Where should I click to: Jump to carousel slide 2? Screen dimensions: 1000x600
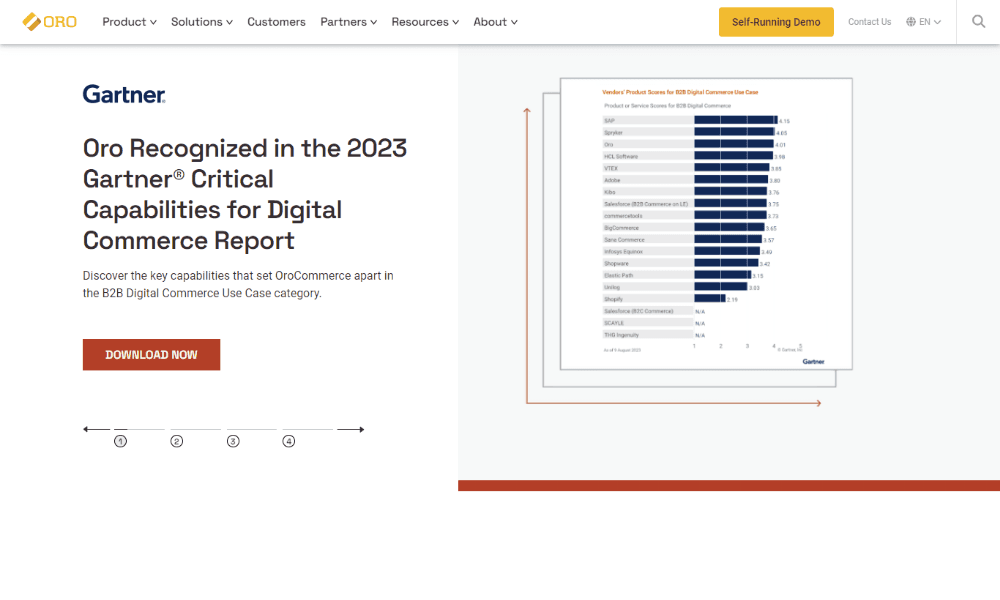177,441
